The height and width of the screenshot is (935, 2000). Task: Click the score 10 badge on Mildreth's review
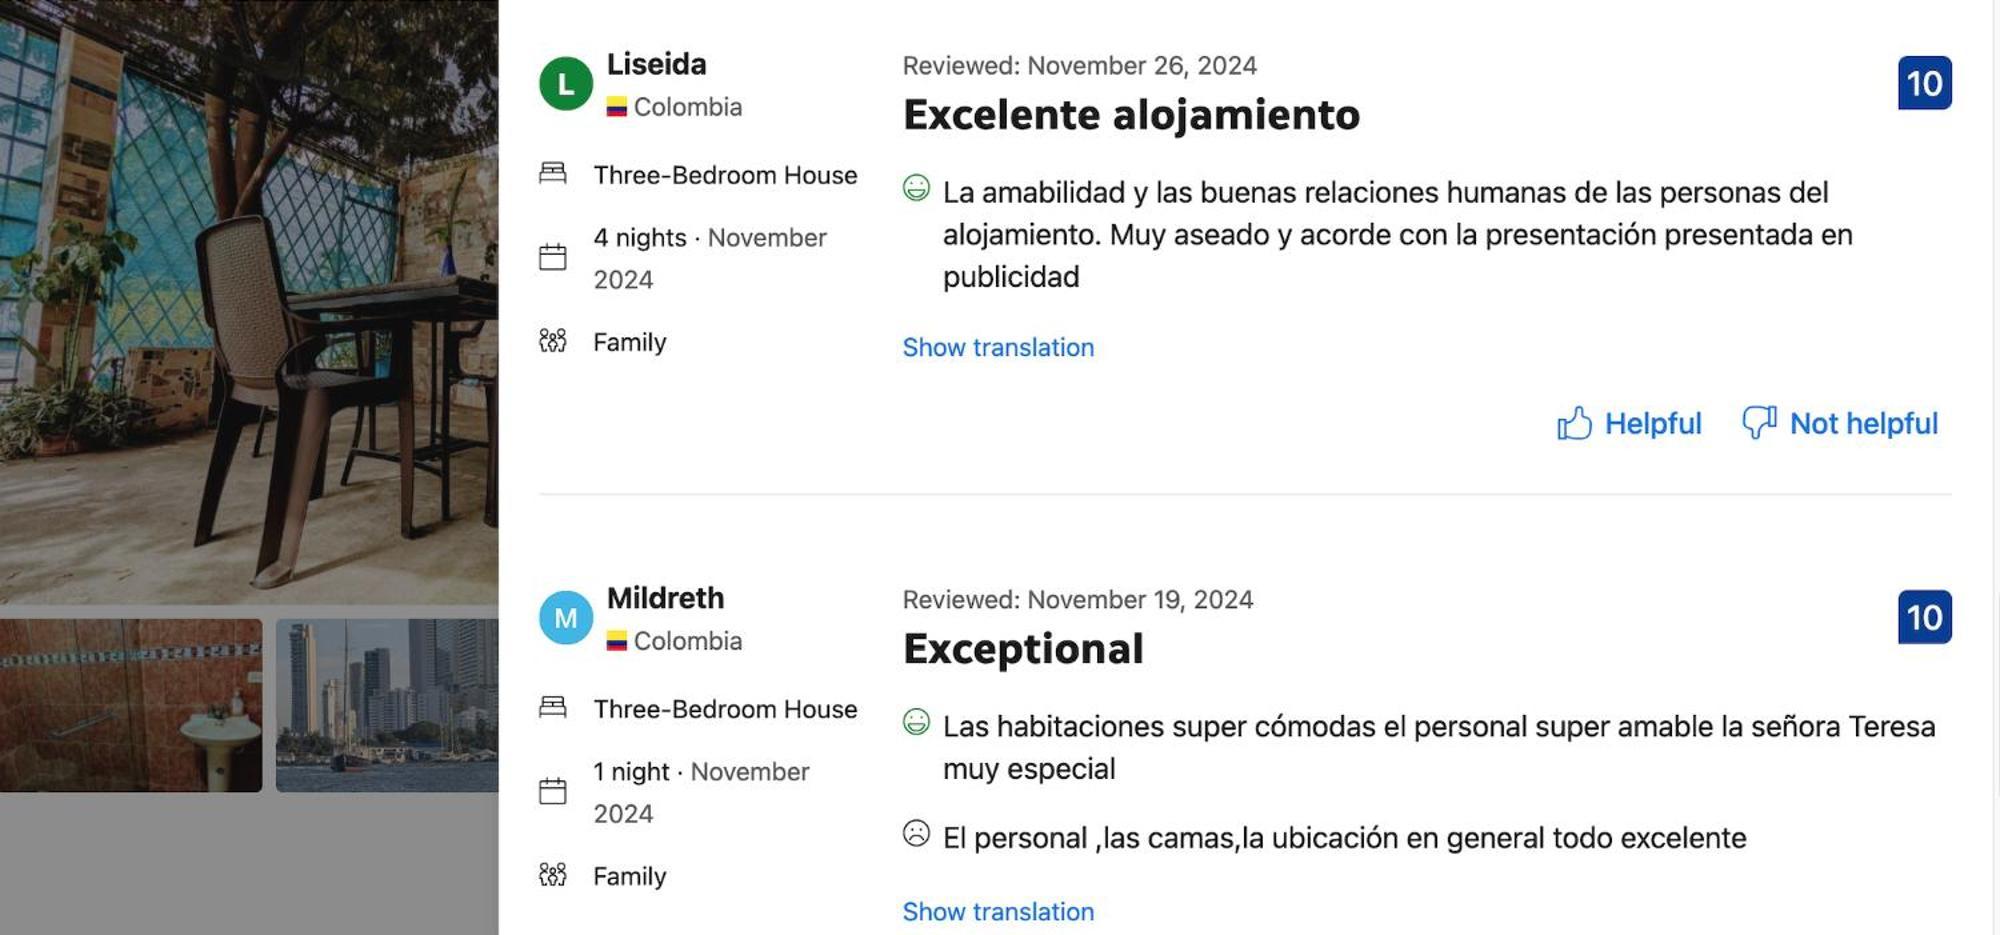click(x=1924, y=617)
